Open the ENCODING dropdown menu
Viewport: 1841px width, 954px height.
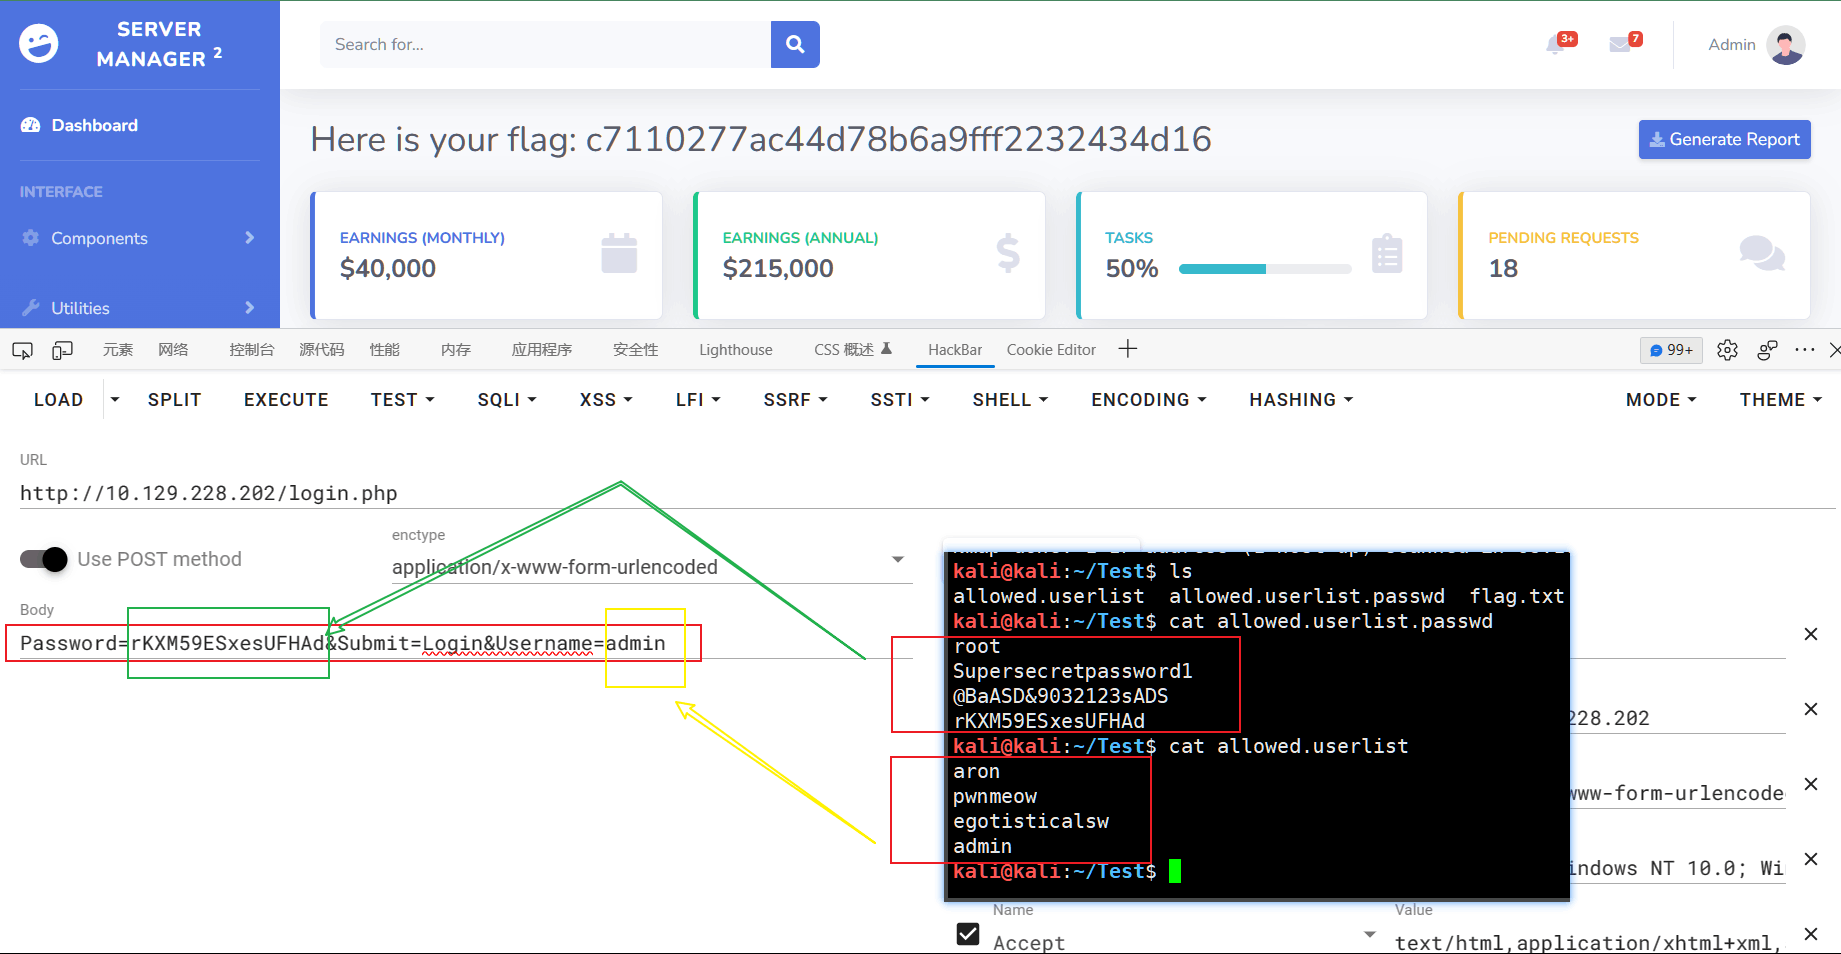point(1148,400)
